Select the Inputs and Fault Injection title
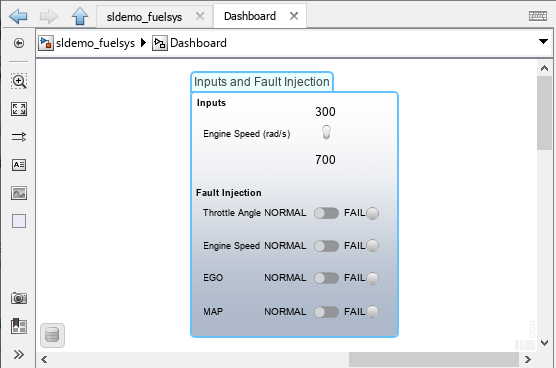Viewport: 556px width, 368px height. pyautogui.click(x=262, y=82)
